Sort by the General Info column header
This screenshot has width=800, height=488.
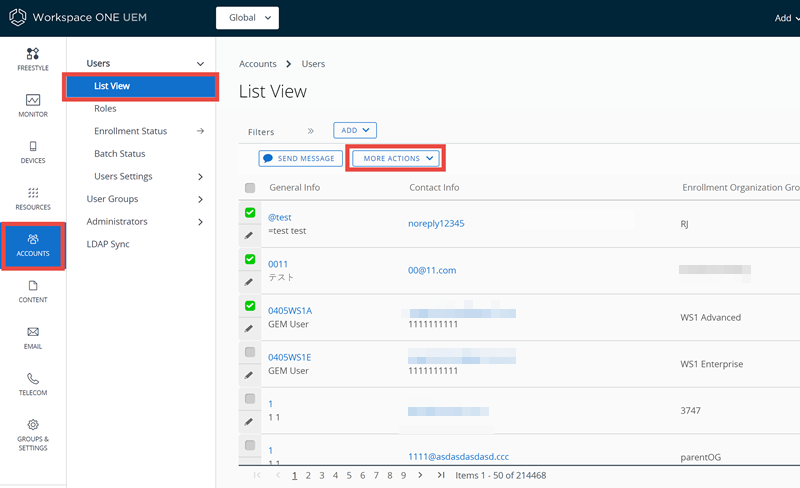[x=294, y=187]
